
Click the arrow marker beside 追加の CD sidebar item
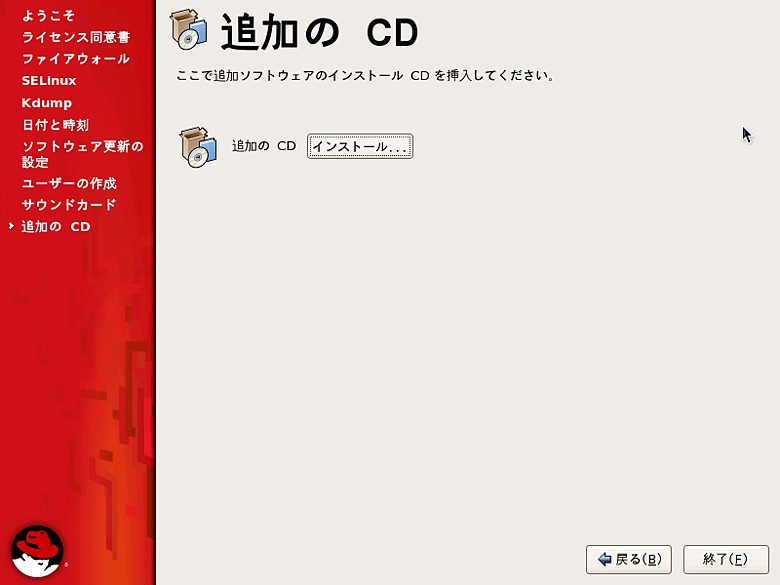[11, 226]
